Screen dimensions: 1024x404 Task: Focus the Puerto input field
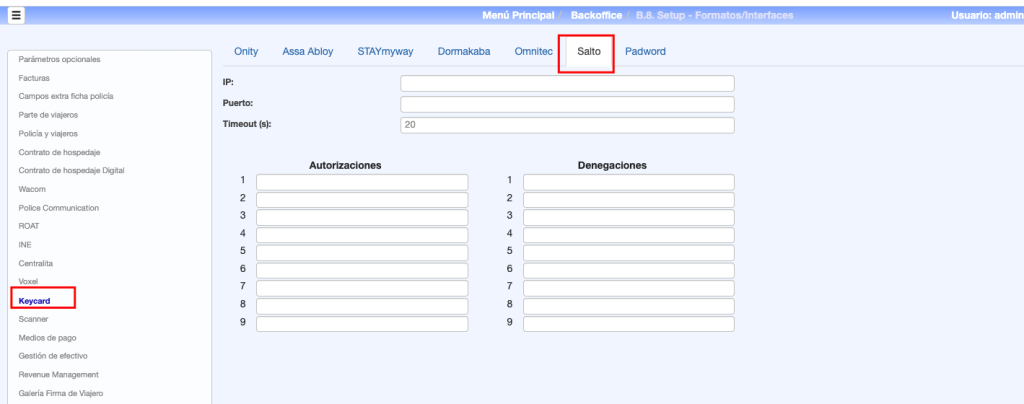pos(567,104)
